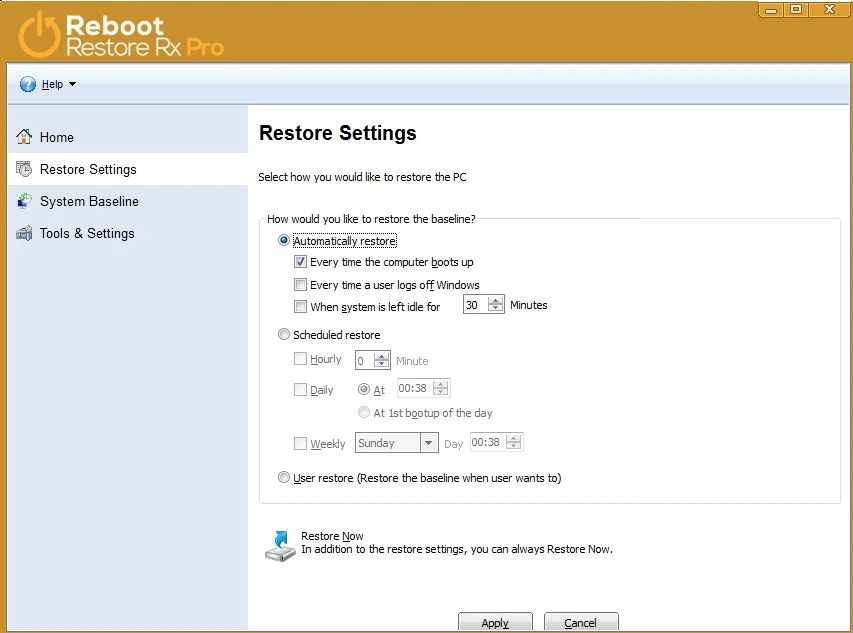Click the blue Help question mark icon

click(28, 84)
